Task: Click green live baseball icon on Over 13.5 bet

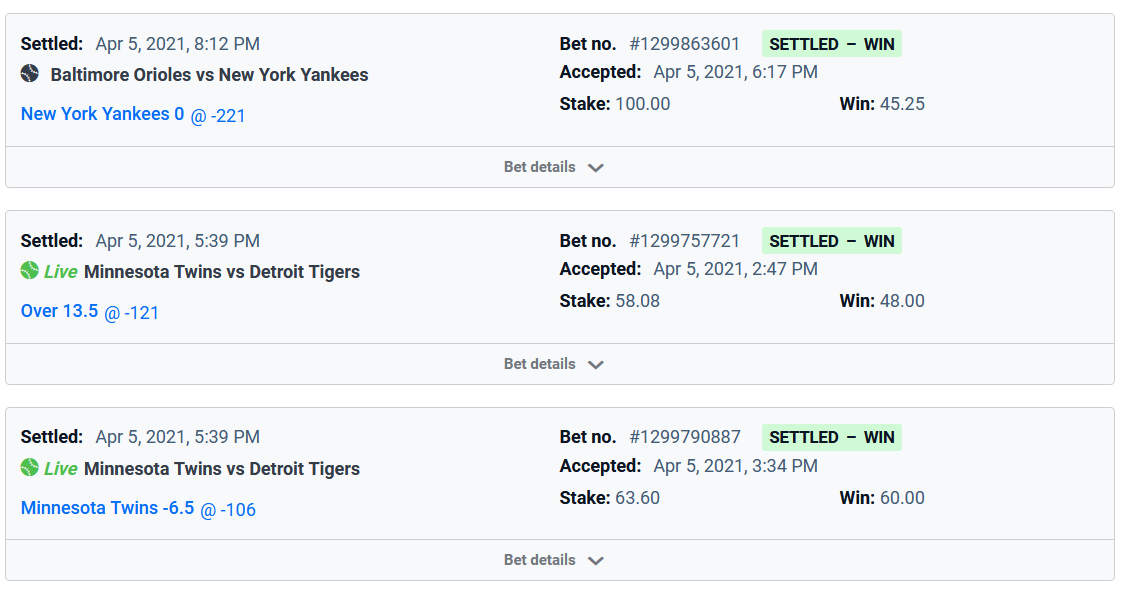Action: [29, 271]
